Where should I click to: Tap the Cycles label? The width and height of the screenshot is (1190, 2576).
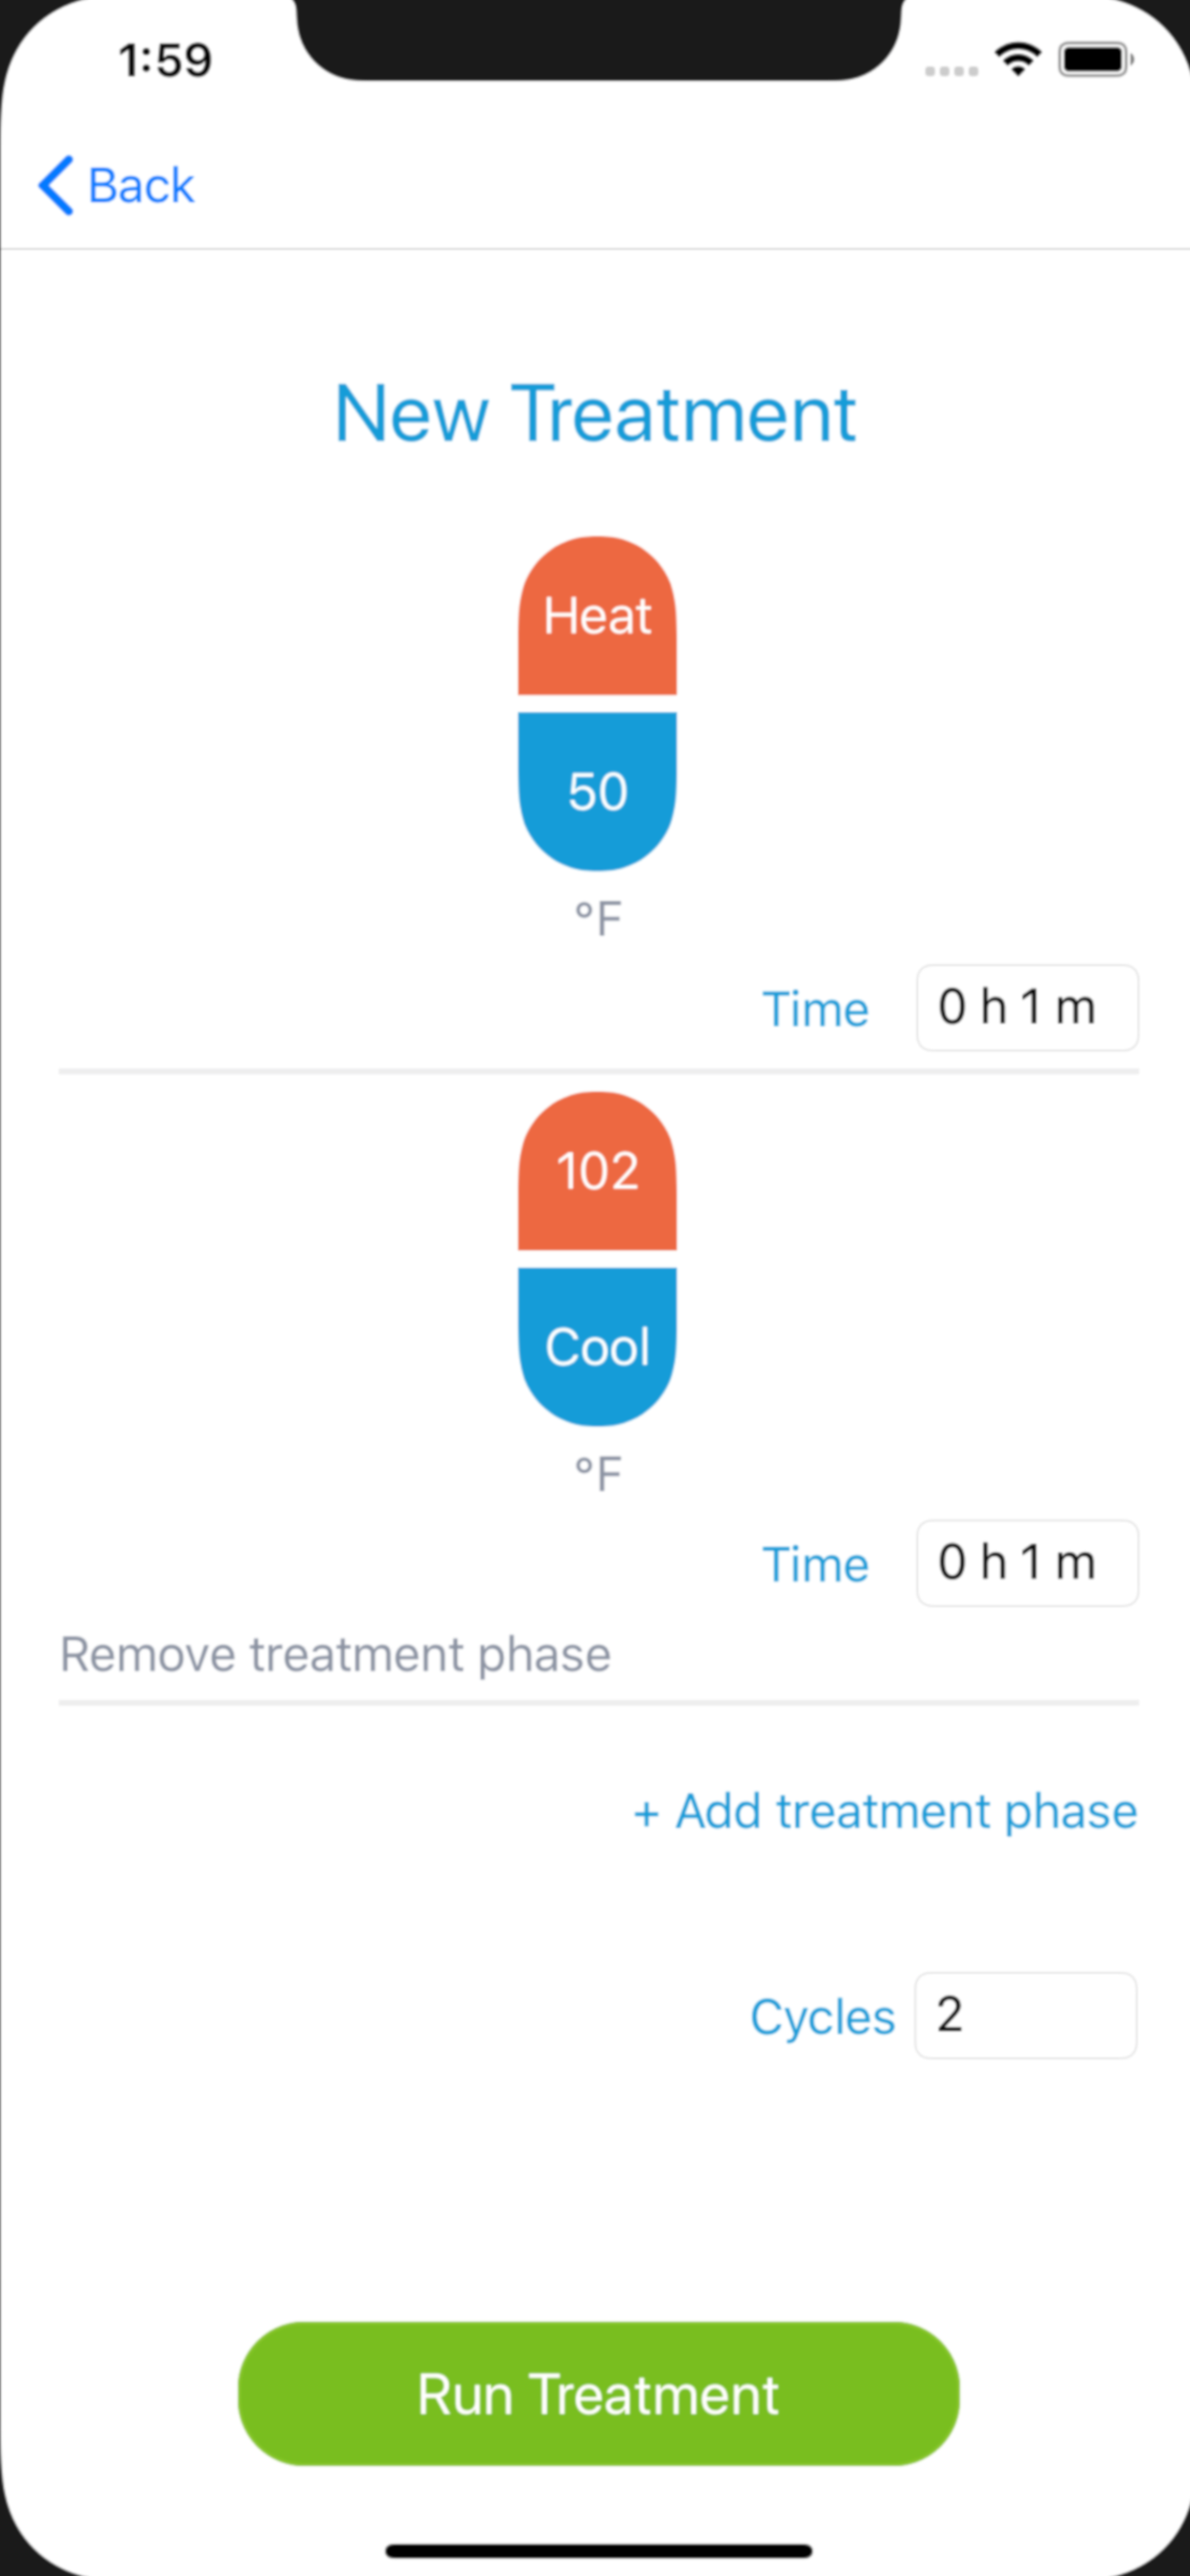click(x=822, y=2017)
